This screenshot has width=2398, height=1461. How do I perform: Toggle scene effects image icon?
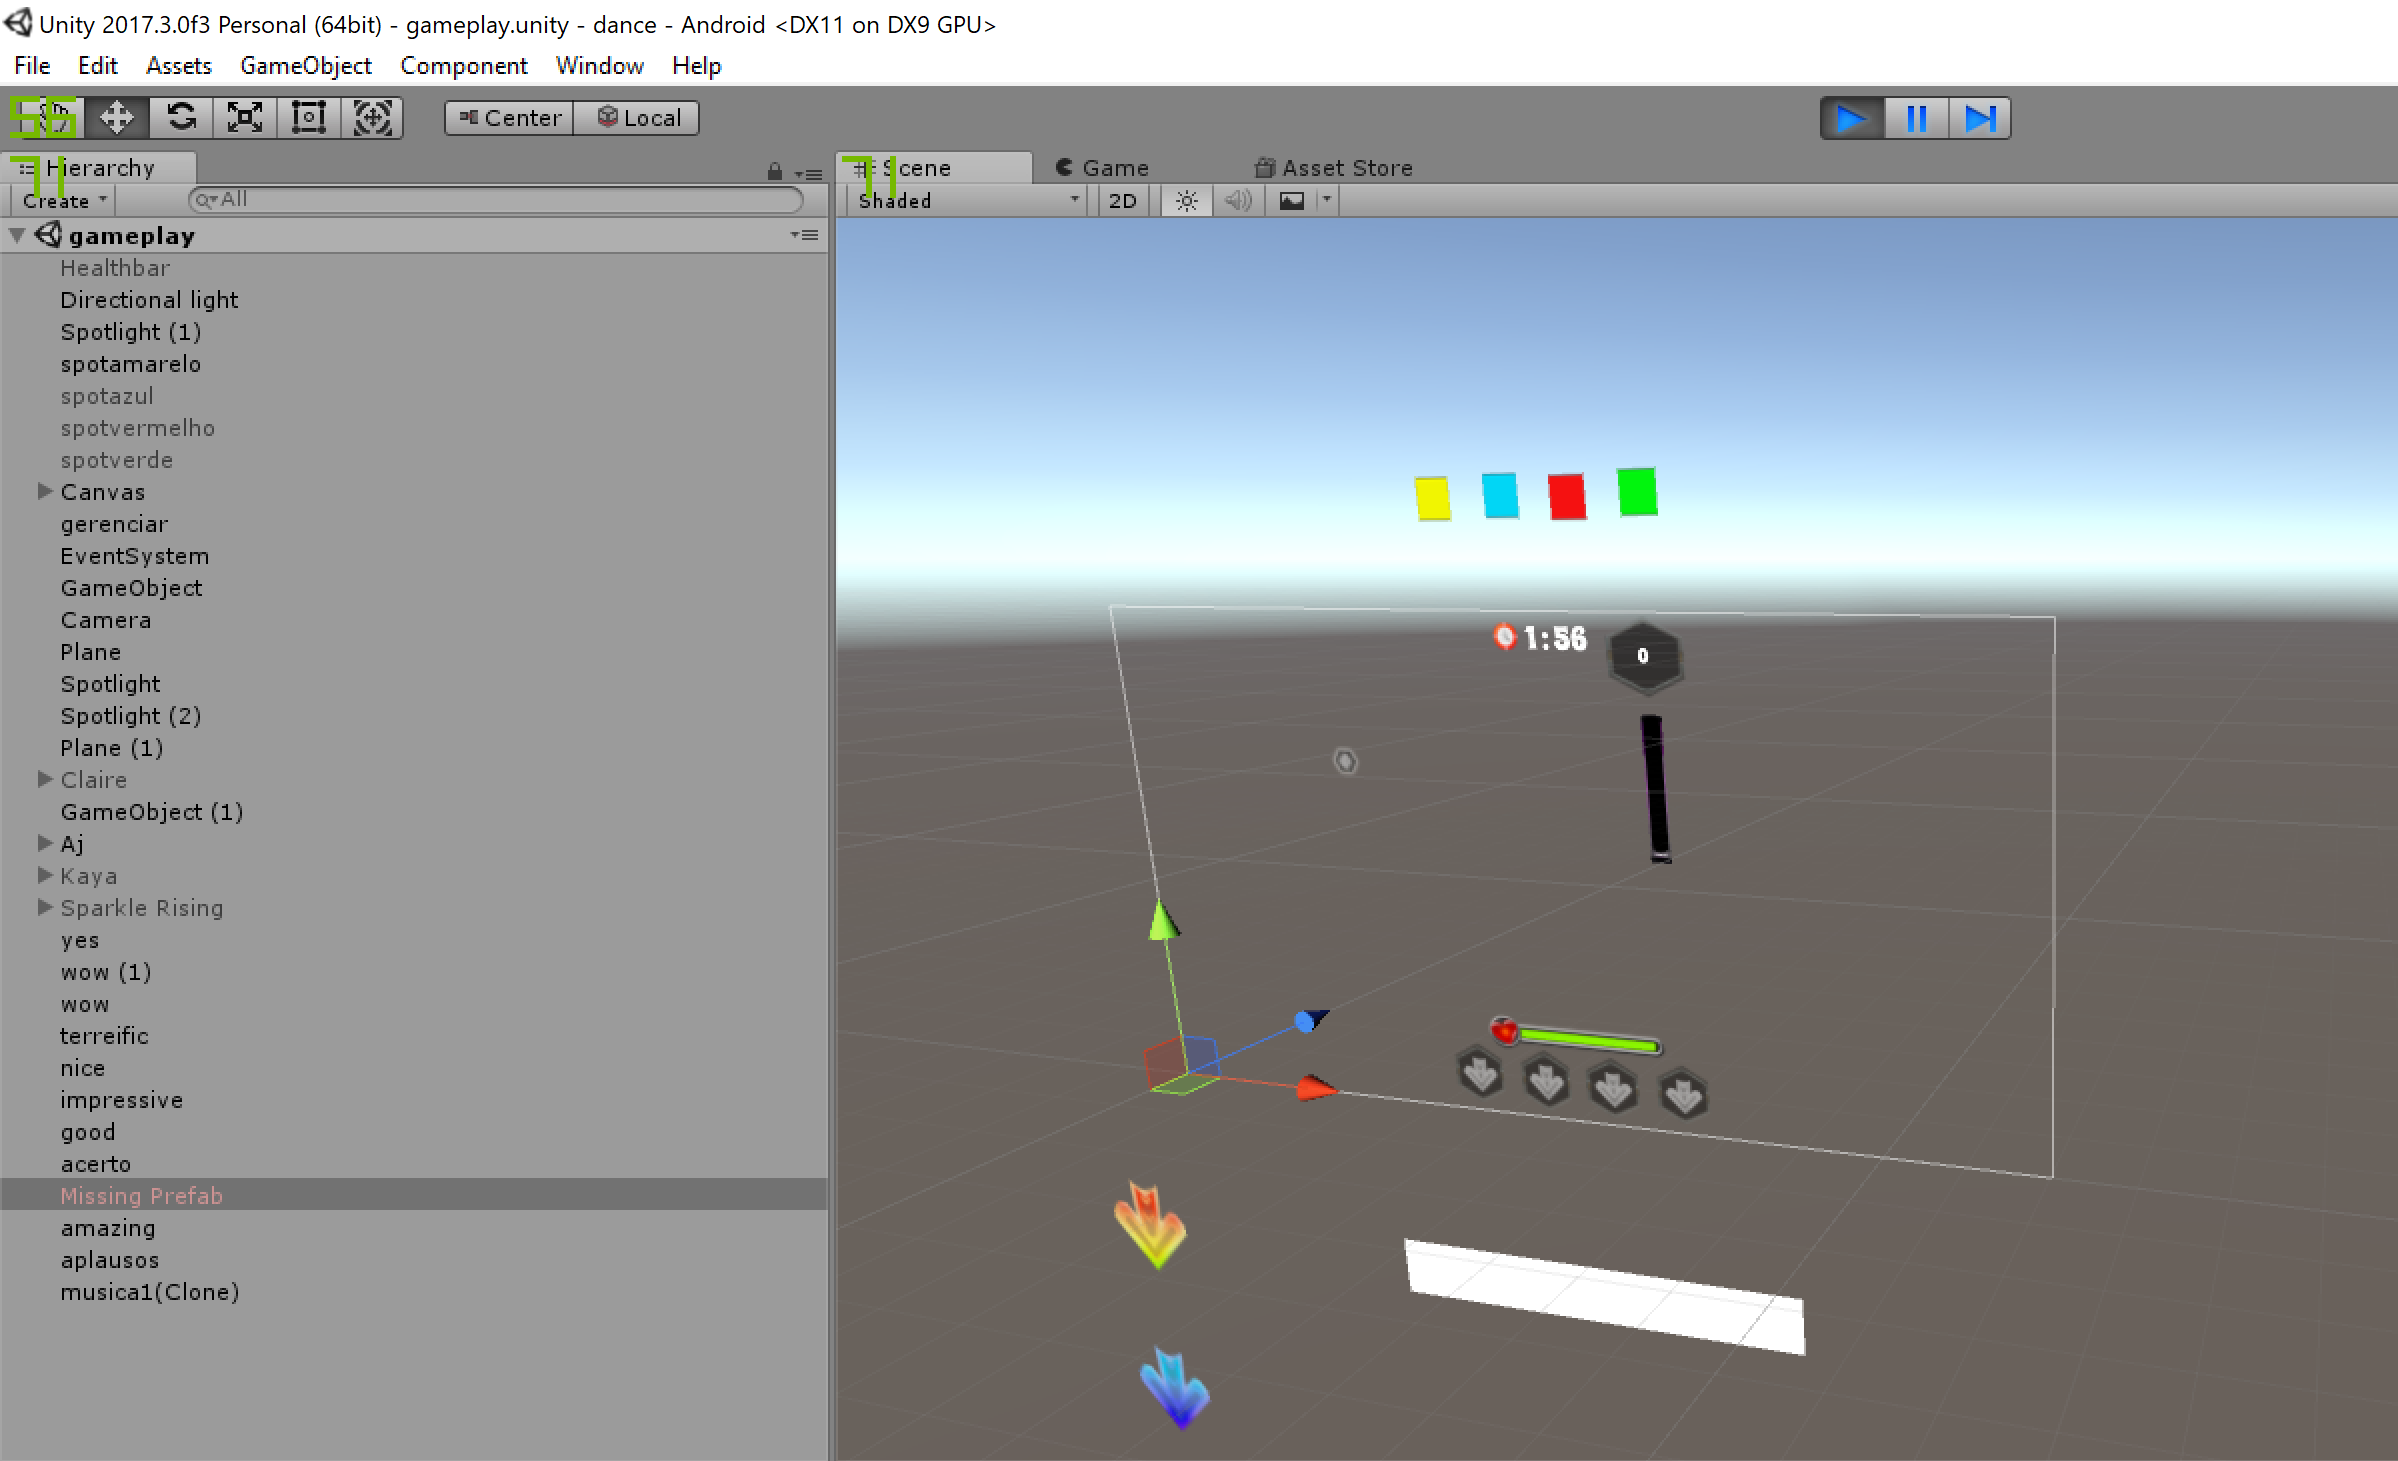(x=1292, y=201)
